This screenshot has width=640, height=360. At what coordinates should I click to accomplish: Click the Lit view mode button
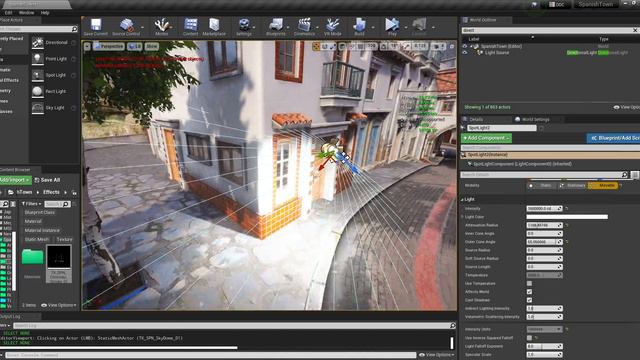click(x=134, y=47)
